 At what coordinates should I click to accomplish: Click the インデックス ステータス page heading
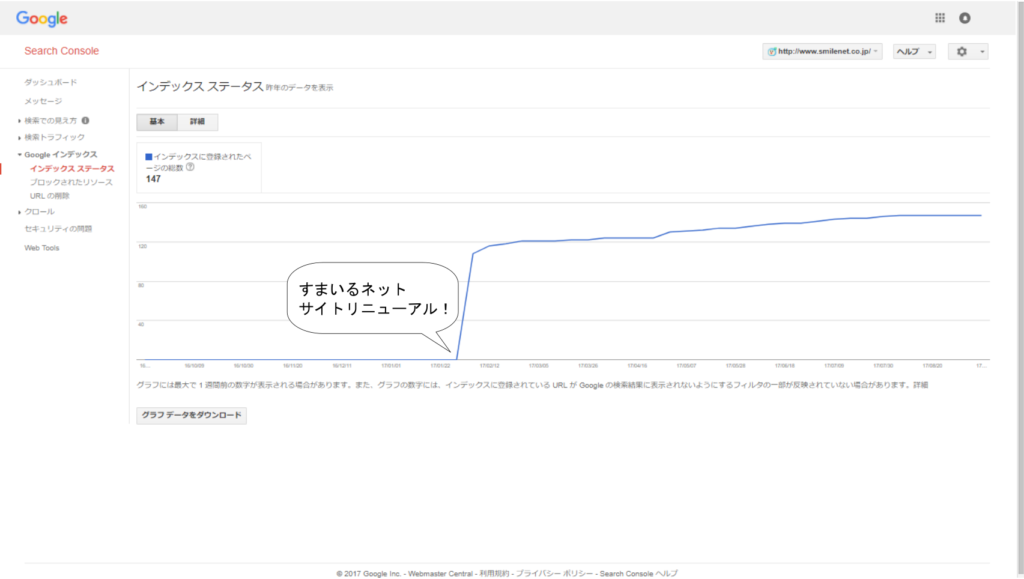point(200,86)
